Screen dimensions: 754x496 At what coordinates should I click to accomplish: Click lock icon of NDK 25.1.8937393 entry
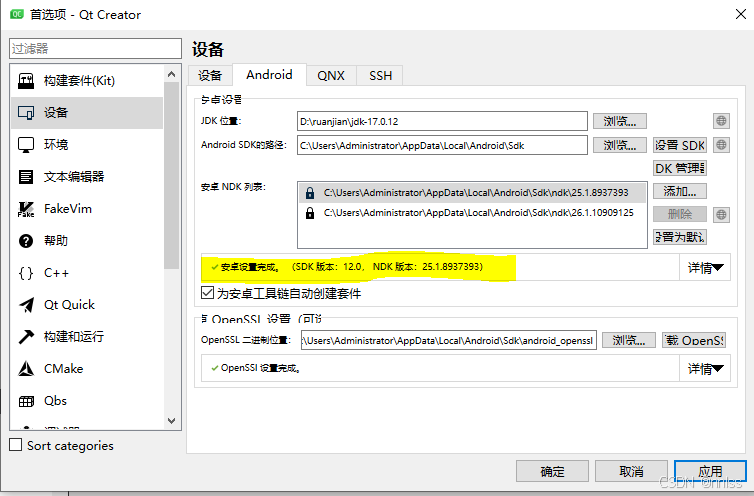coord(310,193)
